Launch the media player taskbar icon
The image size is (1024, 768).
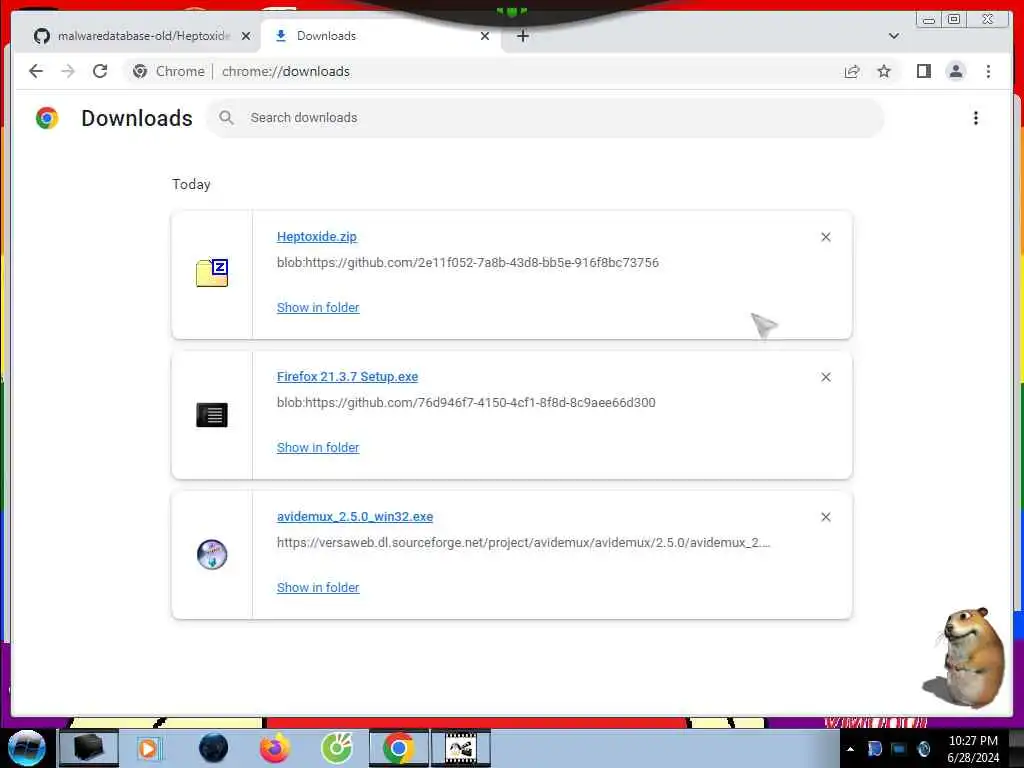[148, 748]
